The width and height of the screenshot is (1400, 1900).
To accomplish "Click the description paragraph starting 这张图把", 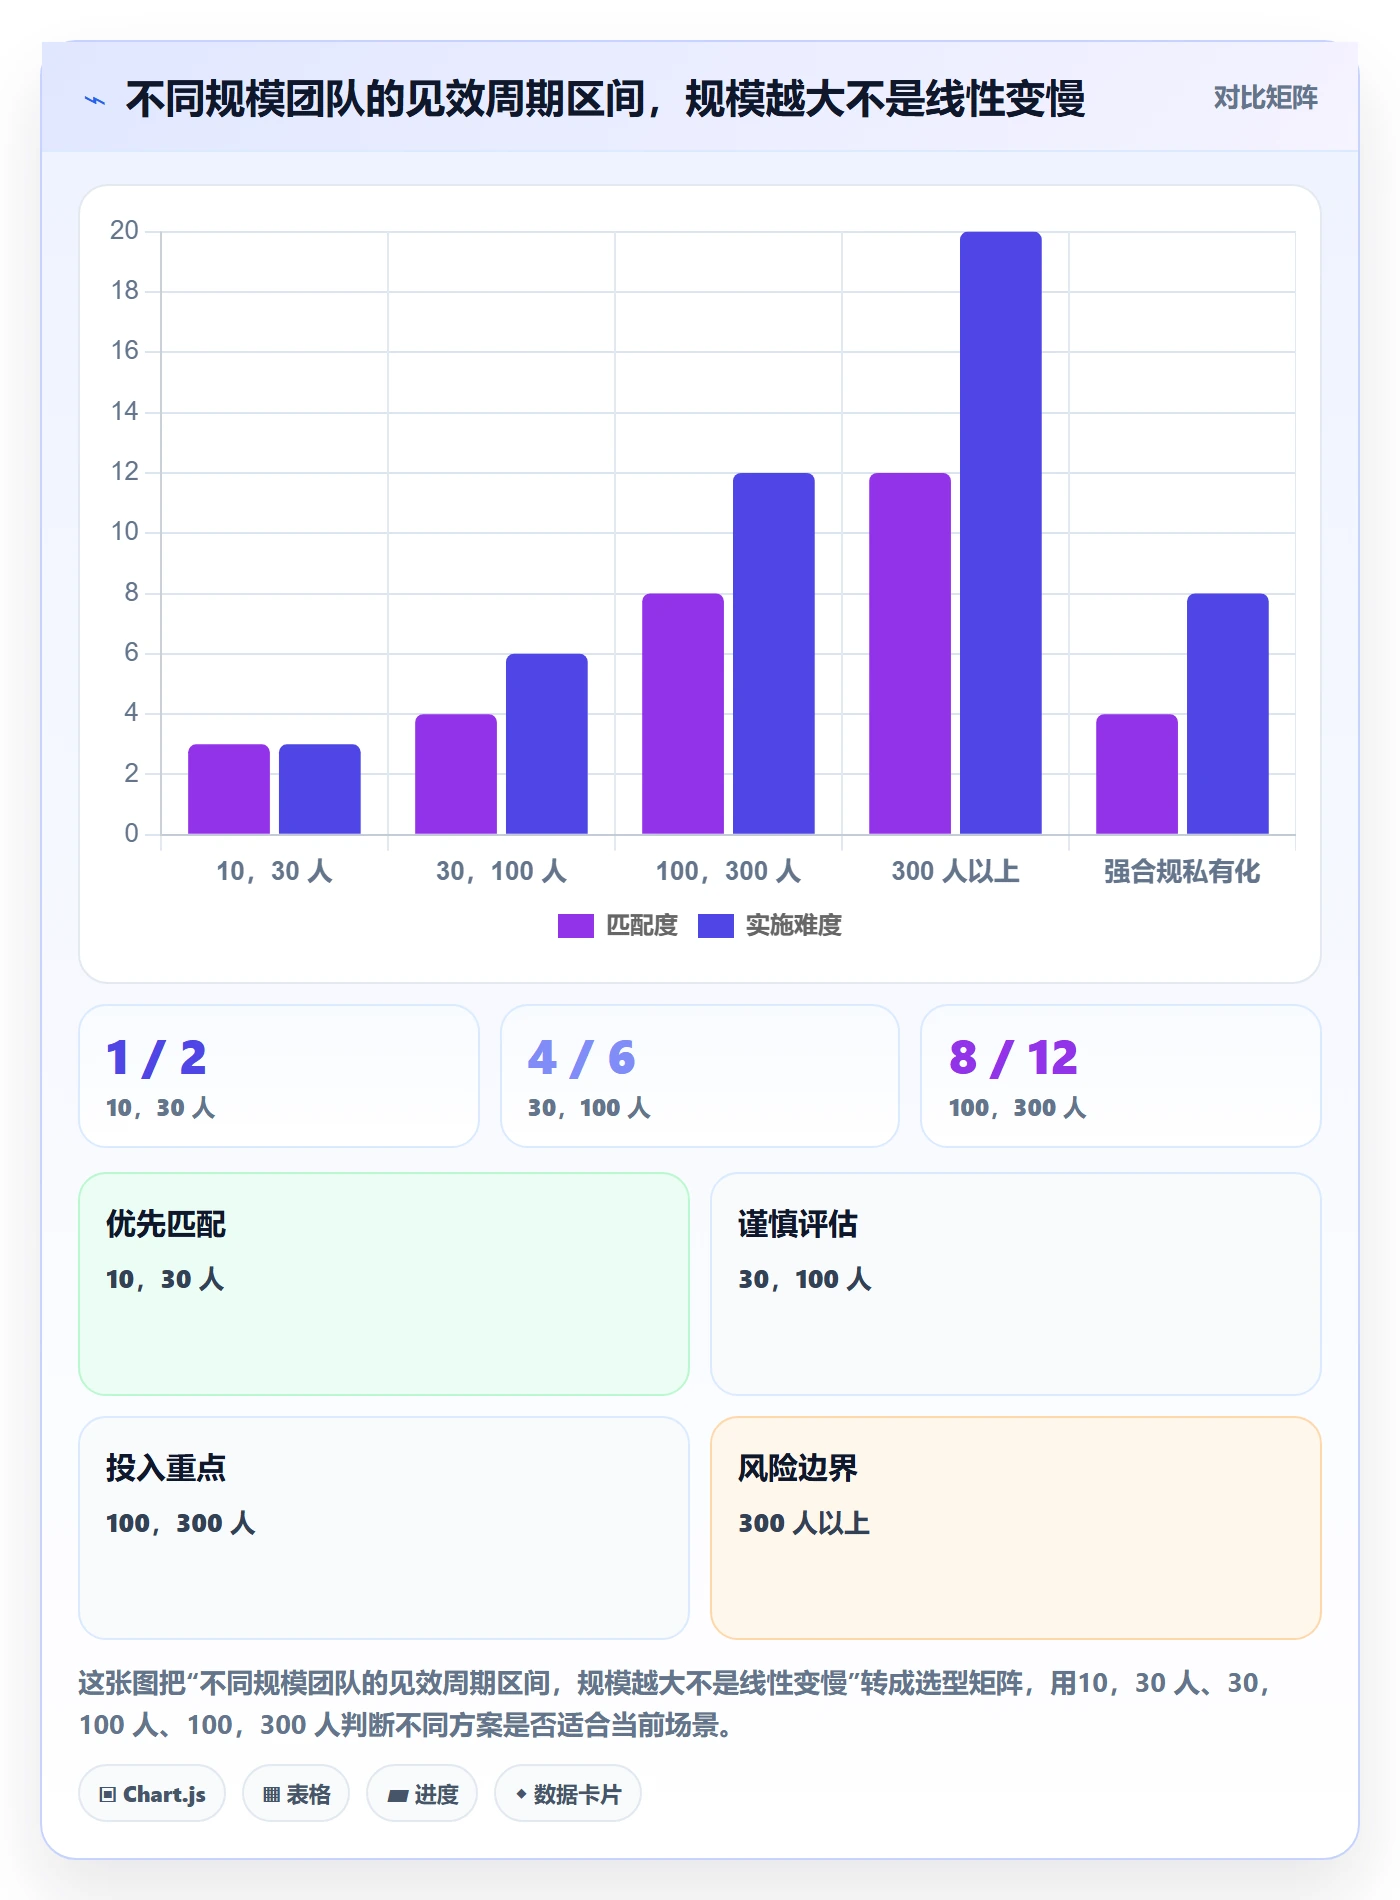I will tap(676, 1704).
